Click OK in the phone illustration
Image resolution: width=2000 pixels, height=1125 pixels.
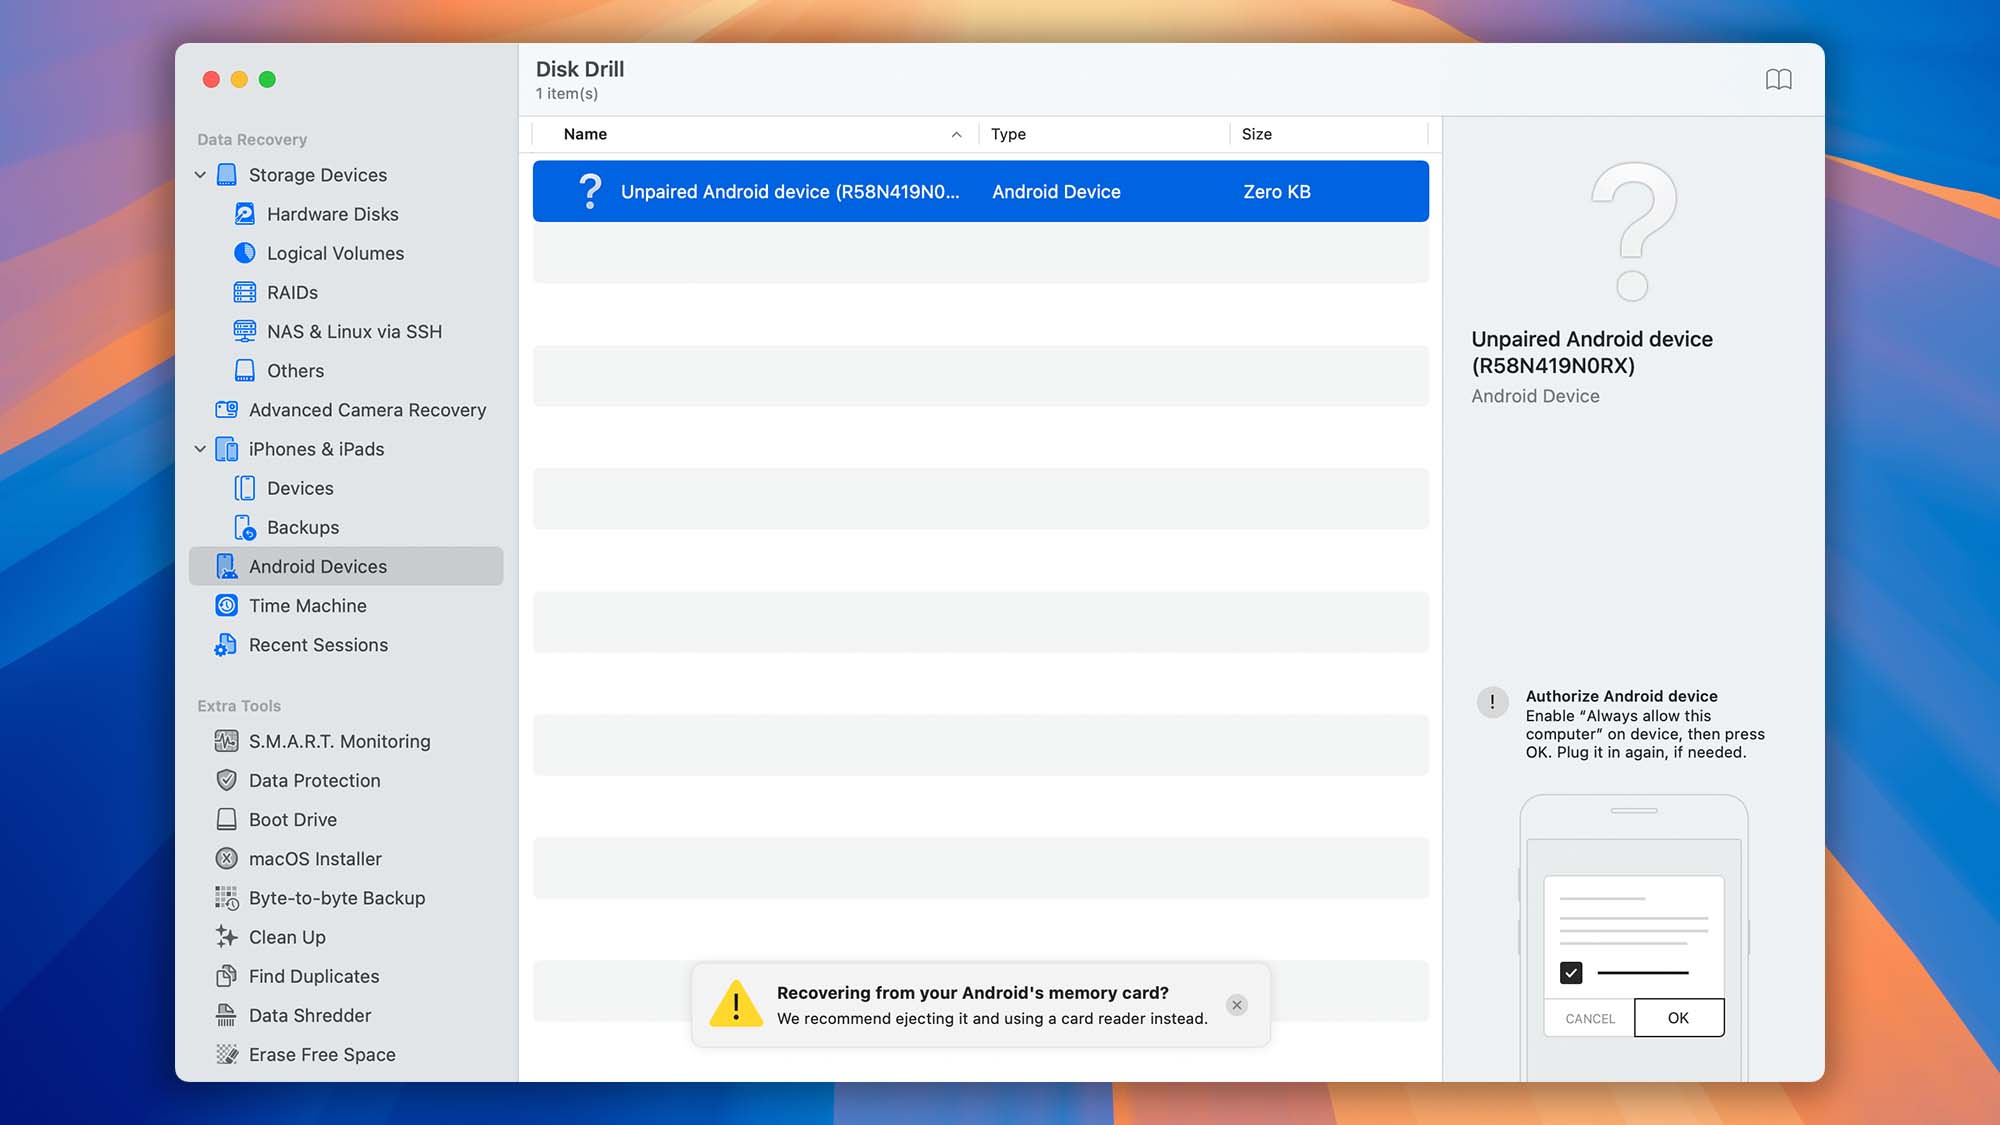(x=1678, y=1018)
